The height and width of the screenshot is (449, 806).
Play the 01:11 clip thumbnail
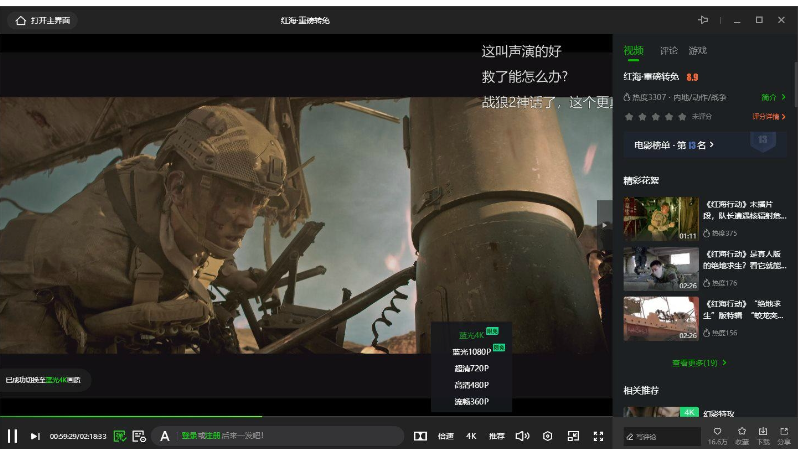661,219
